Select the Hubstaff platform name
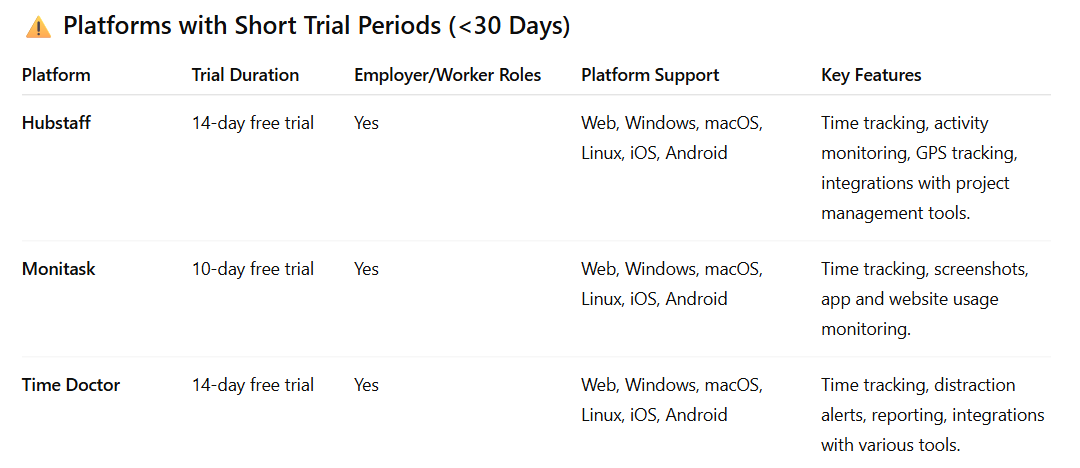The image size is (1080, 468). point(56,123)
